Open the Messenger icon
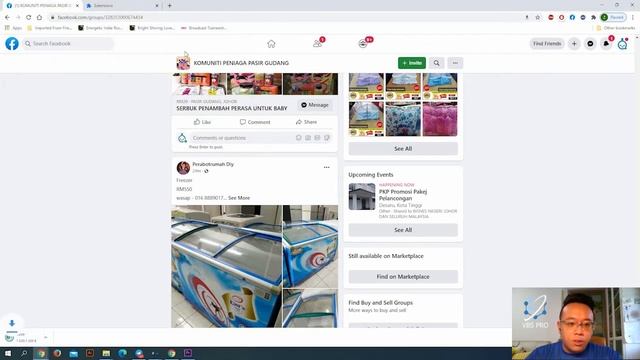Image resolution: width=640 pixels, height=360 pixels. tap(590, 44)
